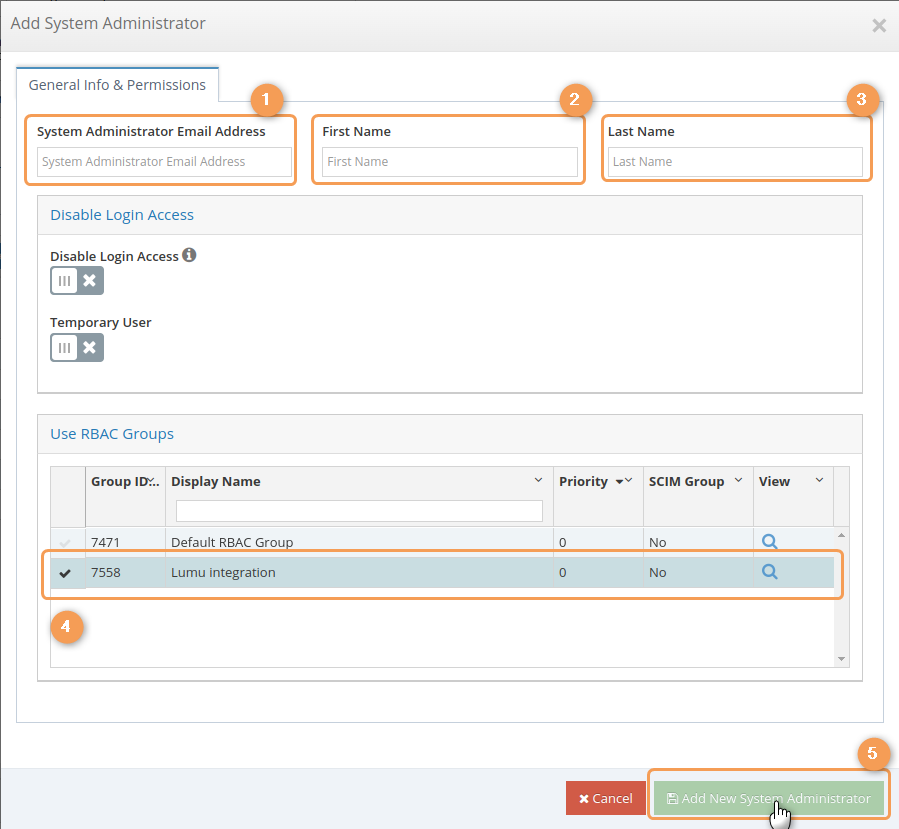Expand the View column dropdown arrow

point(820,481)
